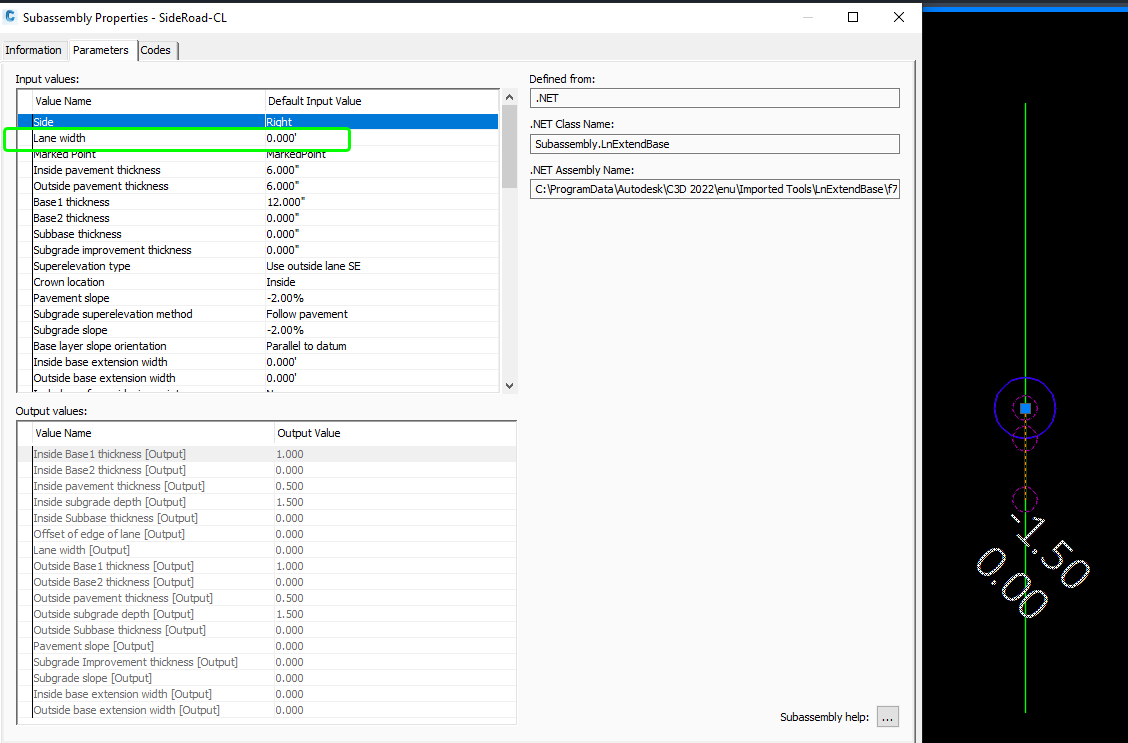This screenshot has height=743, width=1128.
Task: Click the Civil 3D app icon in title bar
Action: (x=11, y=17)
